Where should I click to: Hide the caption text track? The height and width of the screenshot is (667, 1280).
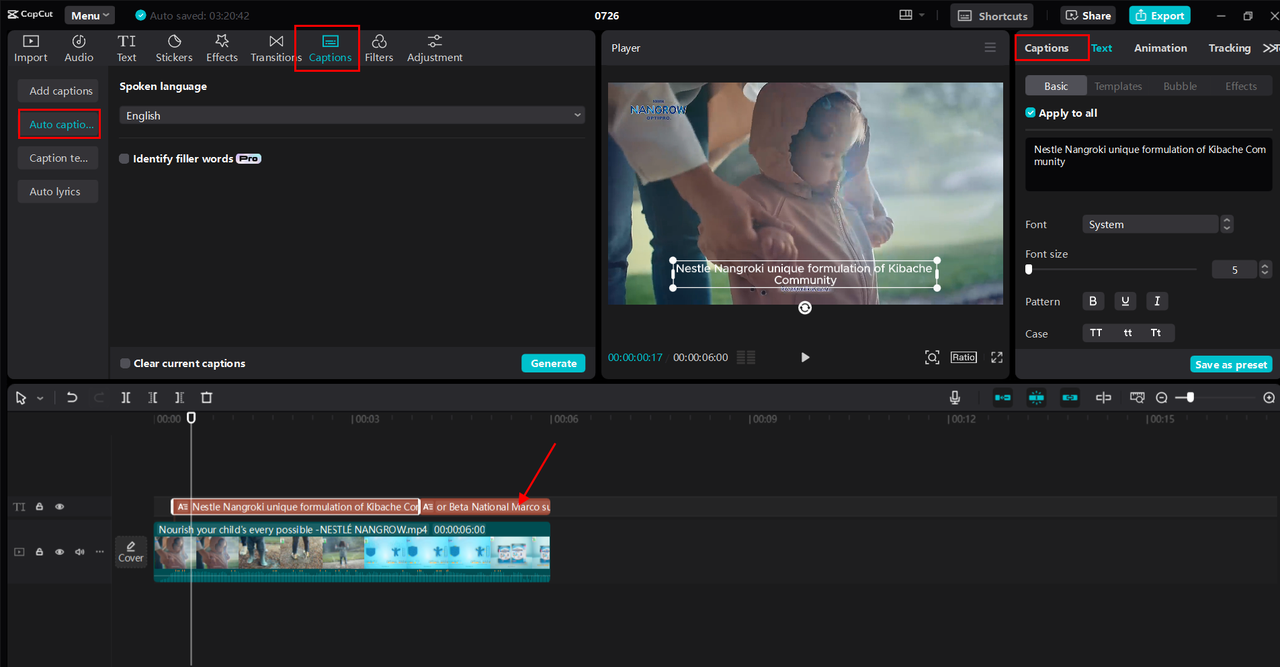[59, 507]
